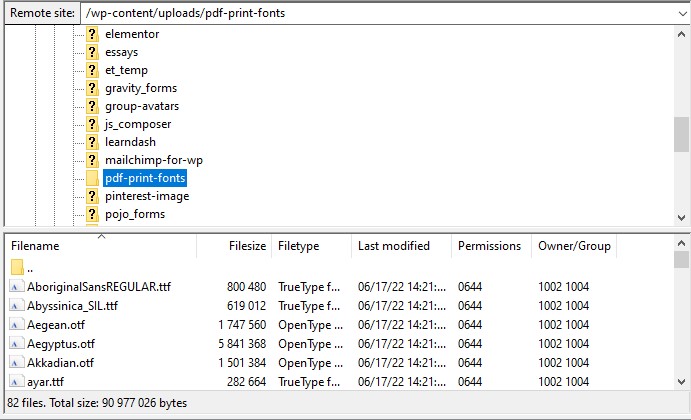Open the Remote site path dropdown

pyautogui.click(x=682, y=14)
